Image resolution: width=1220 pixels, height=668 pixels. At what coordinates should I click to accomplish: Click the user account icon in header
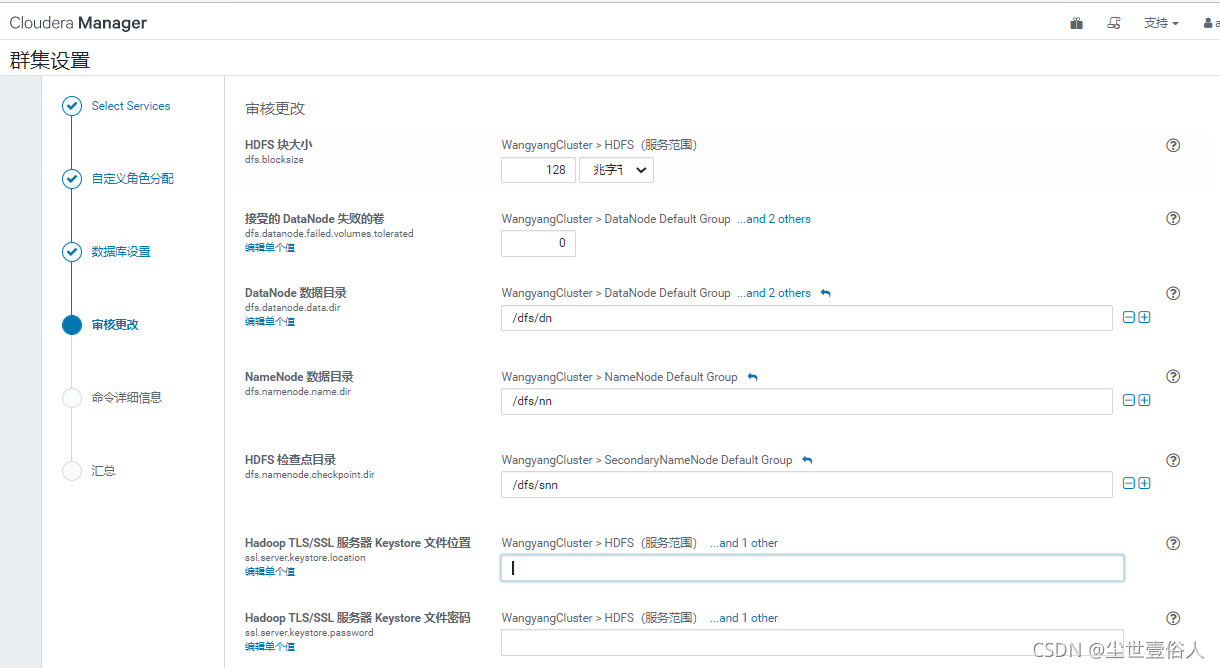(x=1209, y=23)
